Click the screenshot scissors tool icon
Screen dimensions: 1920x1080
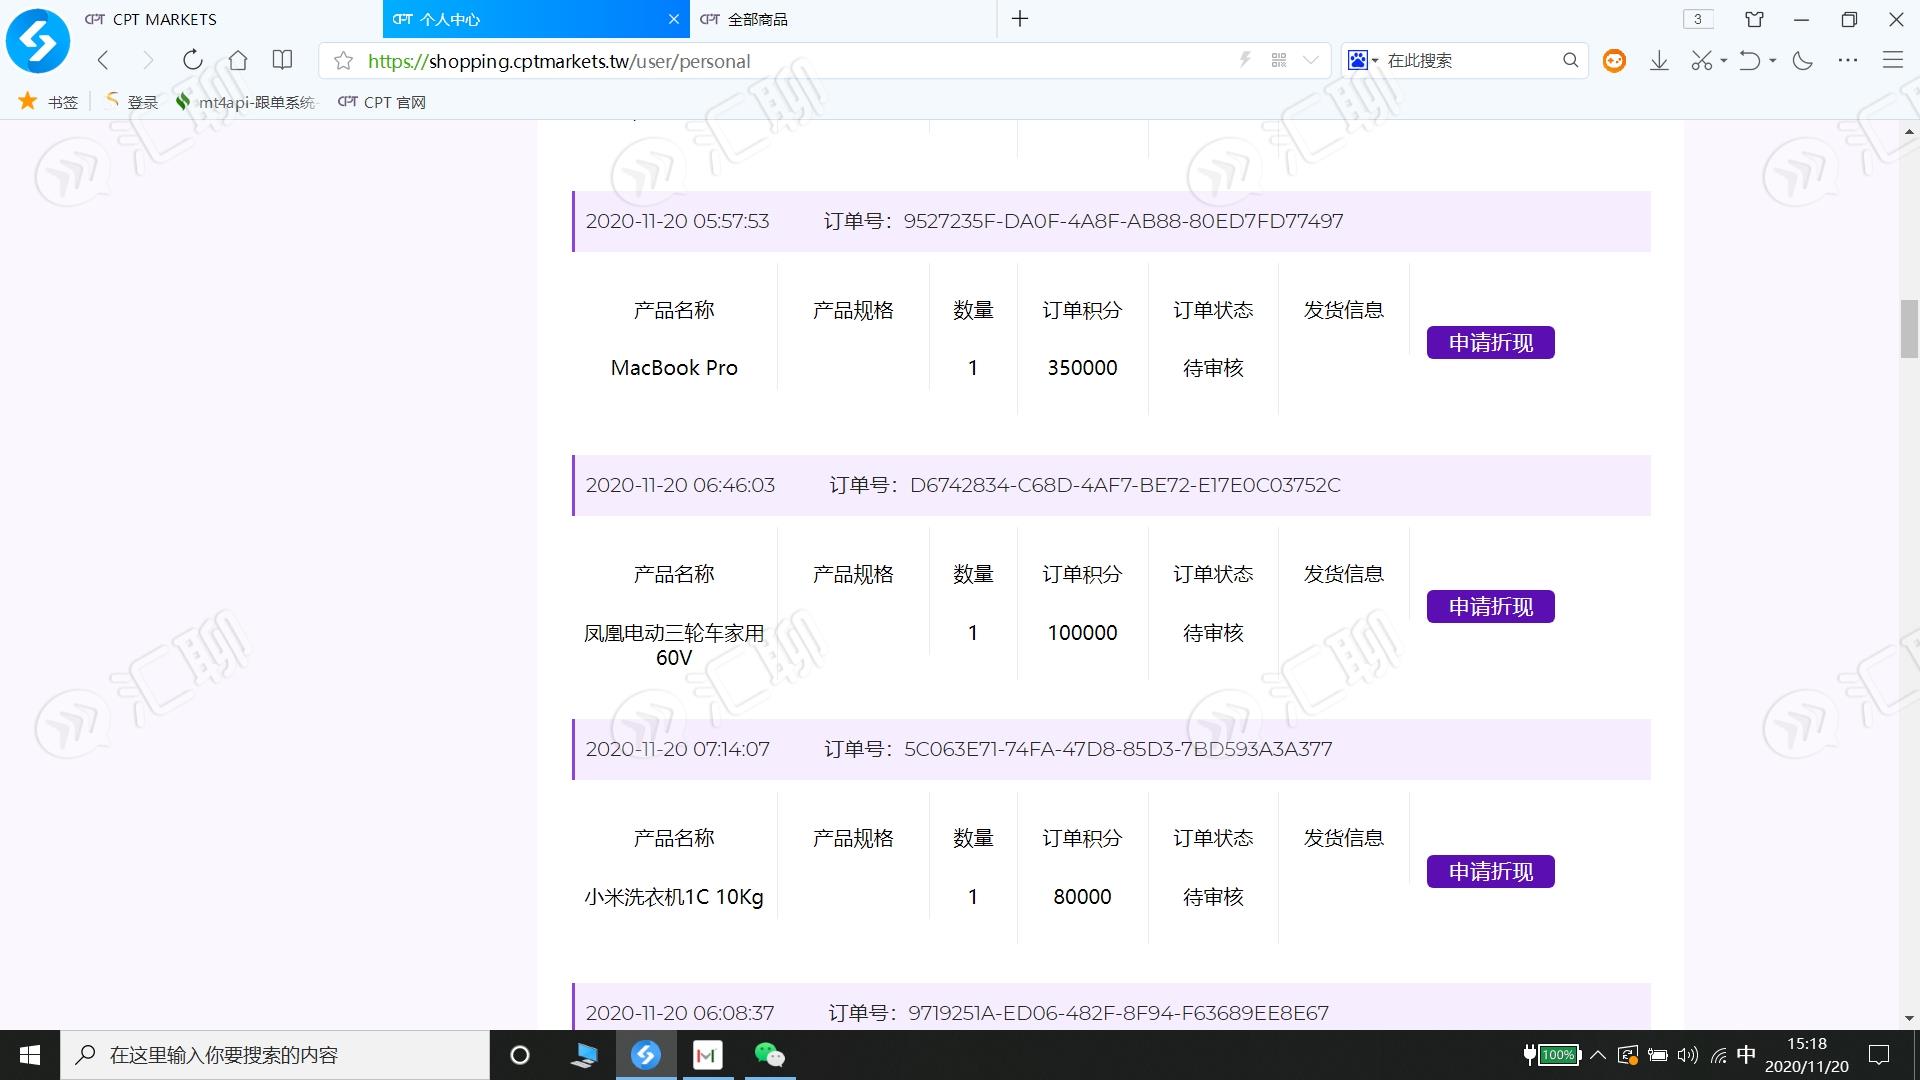[x=1701, y=61]
